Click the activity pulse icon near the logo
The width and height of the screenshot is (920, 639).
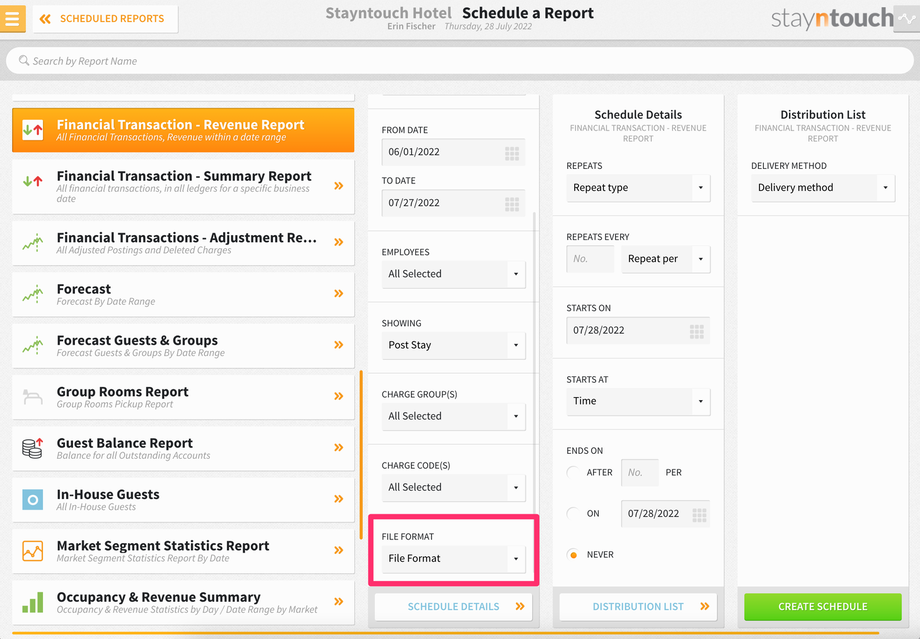pos(907,18)
